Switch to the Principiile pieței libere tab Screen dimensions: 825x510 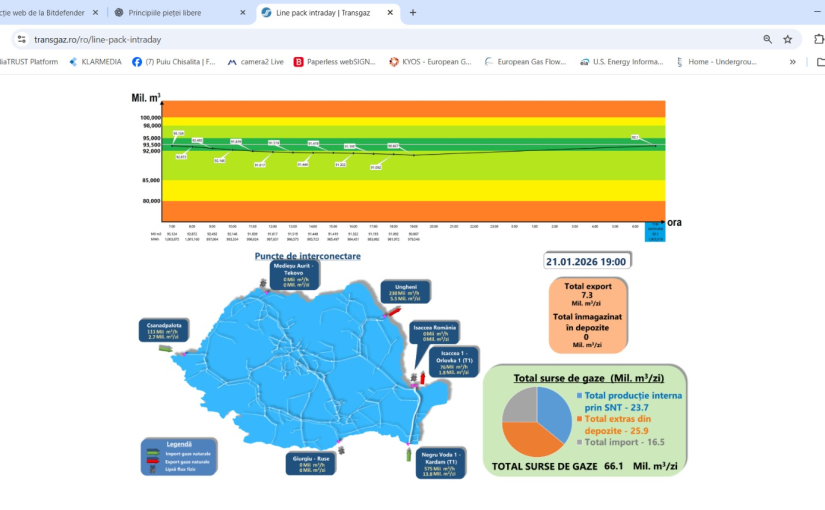175,13
